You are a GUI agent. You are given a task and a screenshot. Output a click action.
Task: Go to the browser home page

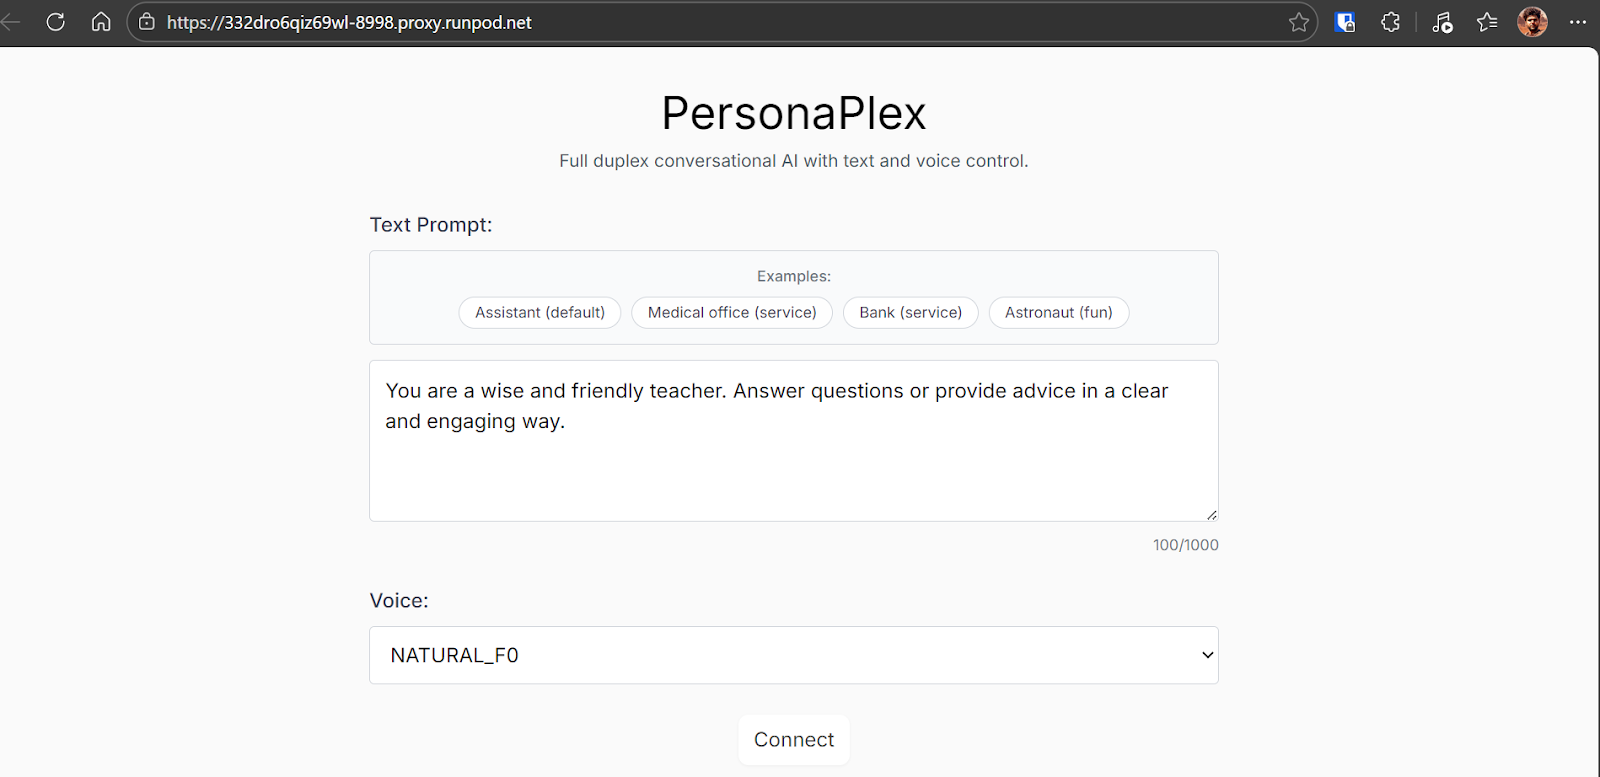click(x=100, y=22)
